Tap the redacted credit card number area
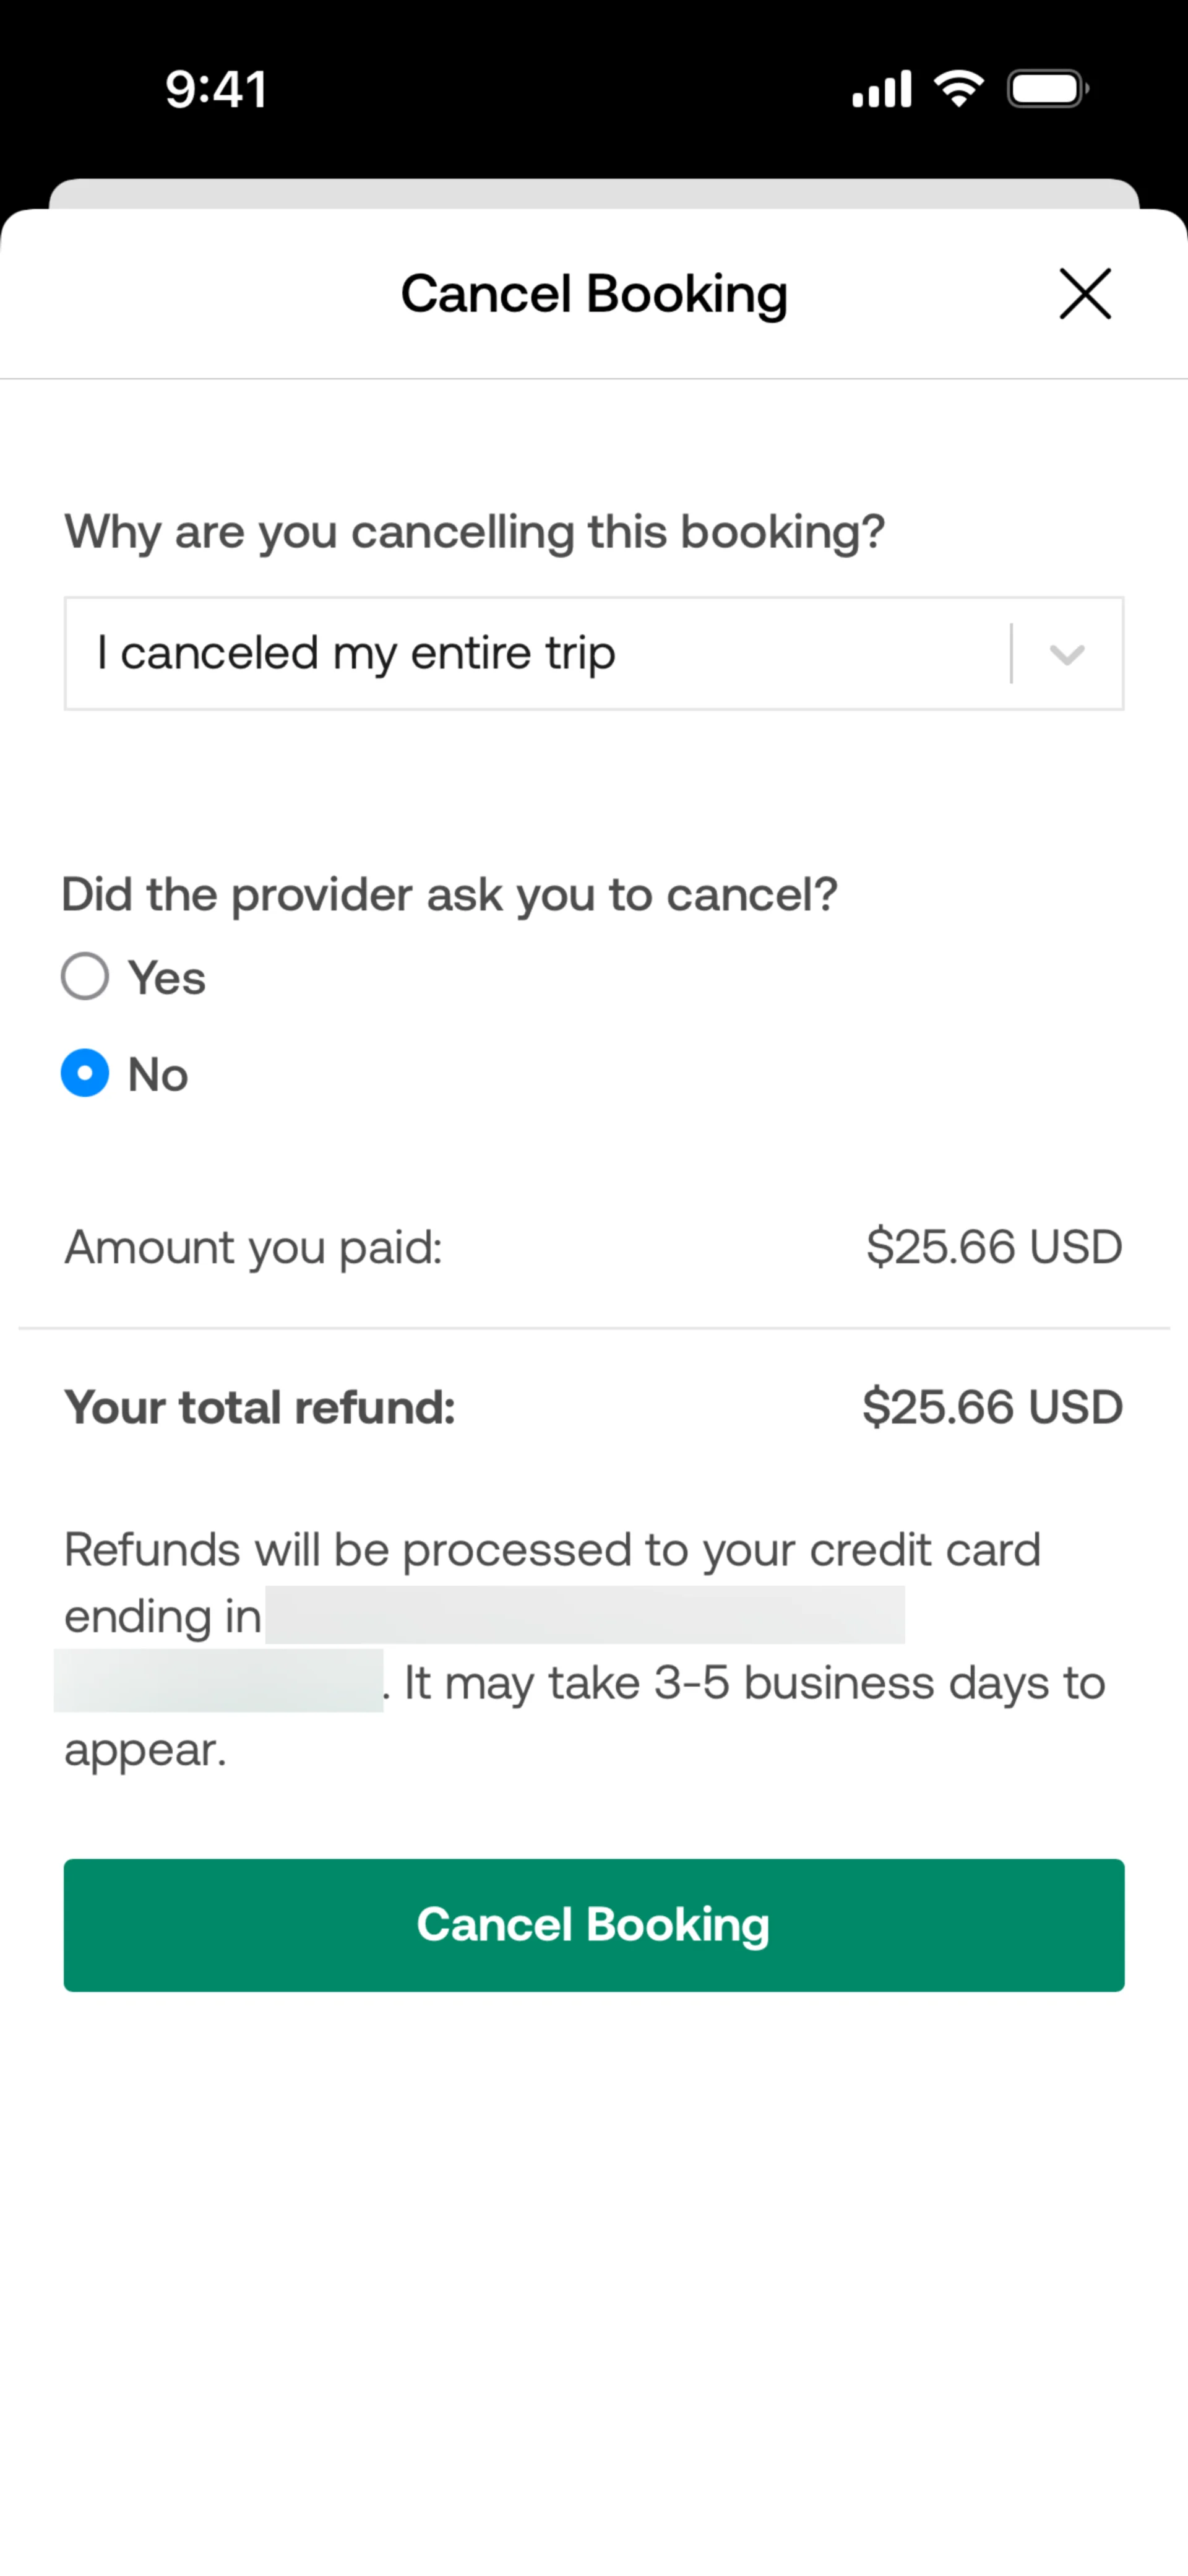The height and width of the screenshot is (2576, 1188). pos(585,1614)
